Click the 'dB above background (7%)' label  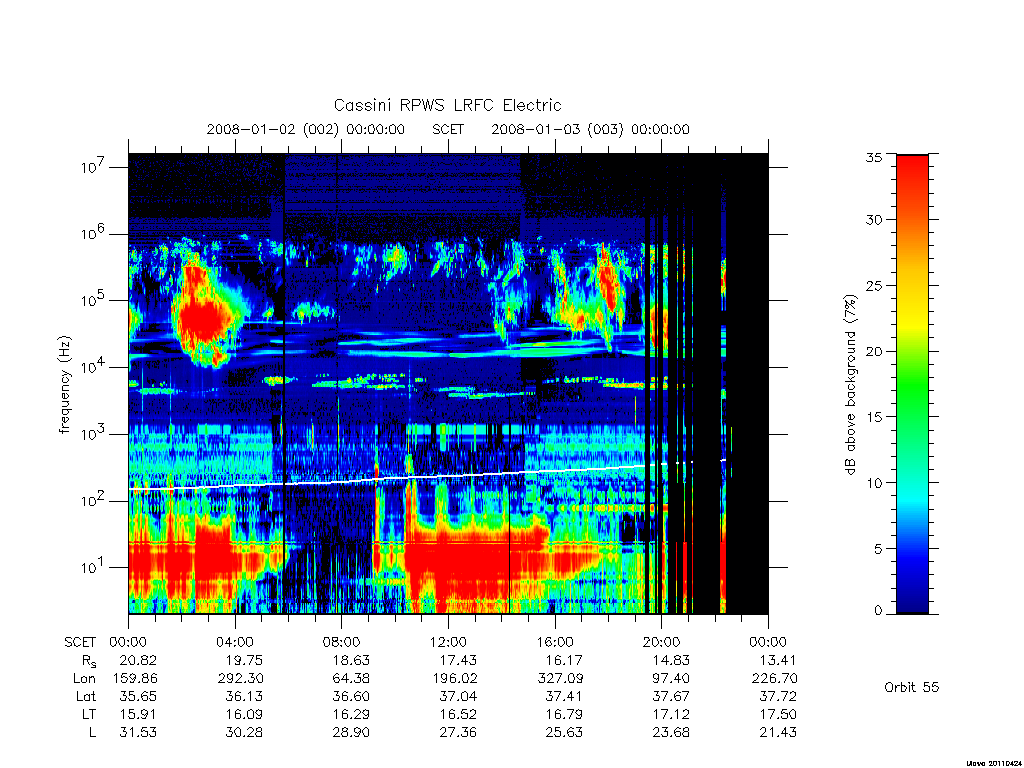coord(850,385)
